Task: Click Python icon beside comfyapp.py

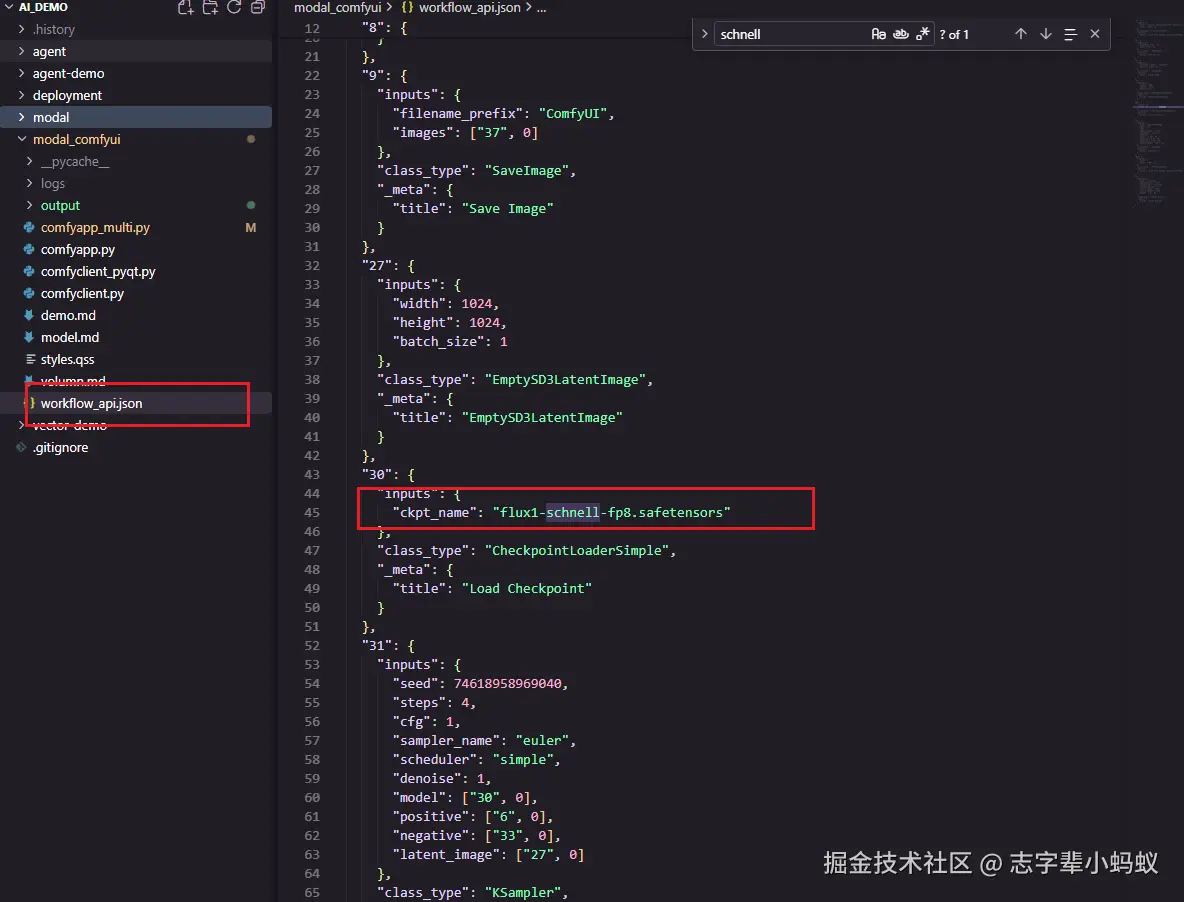Action: (29, 249)
